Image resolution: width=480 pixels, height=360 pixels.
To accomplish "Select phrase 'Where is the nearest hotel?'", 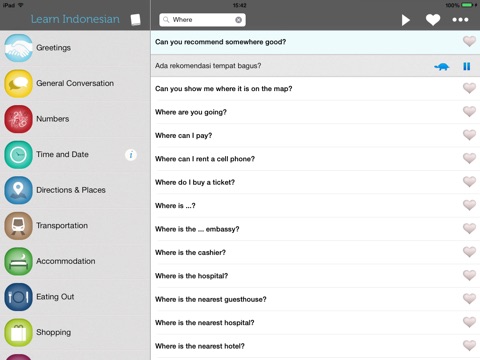I will [200, 346].
